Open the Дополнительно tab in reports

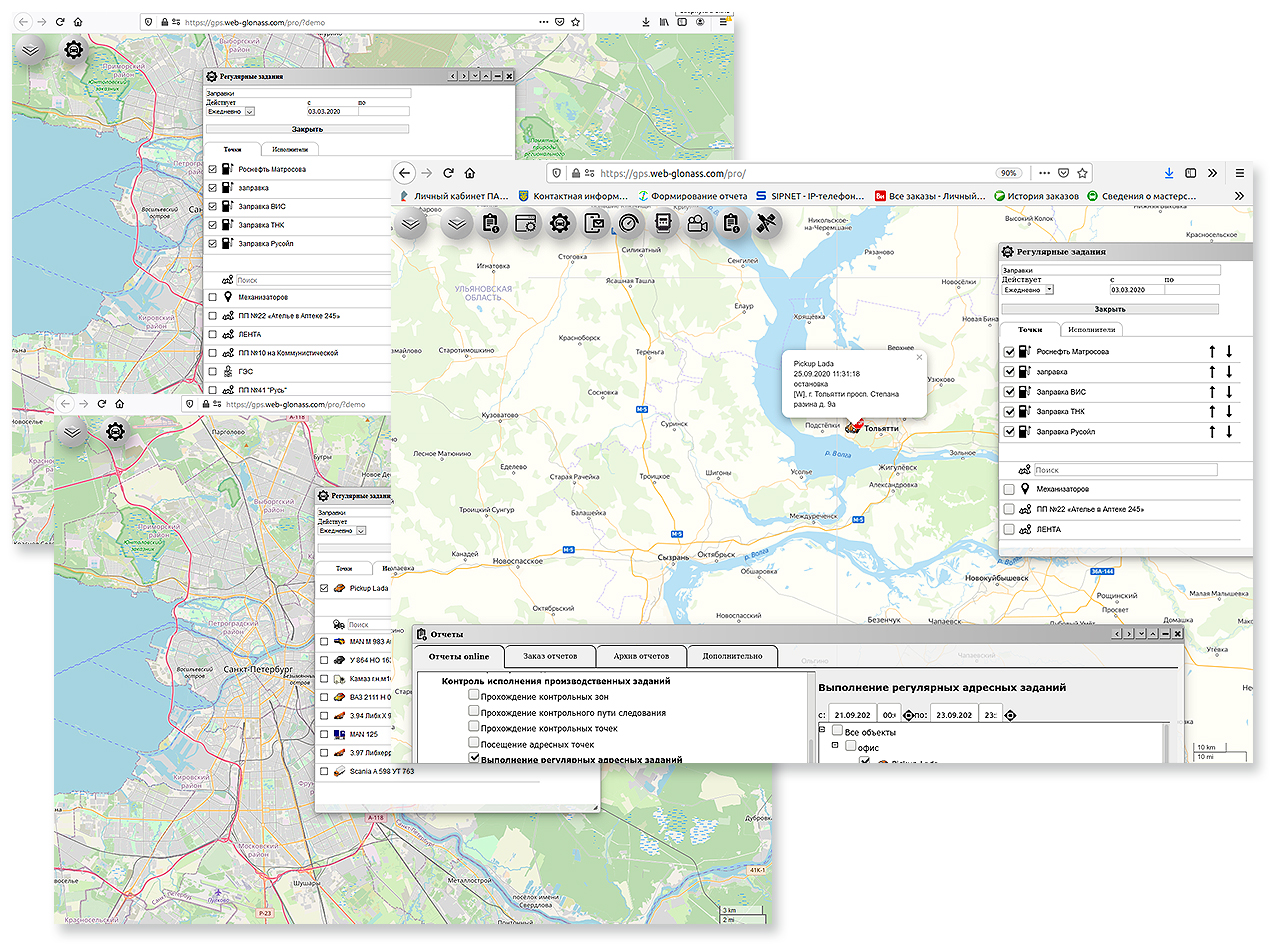point(732,656)
